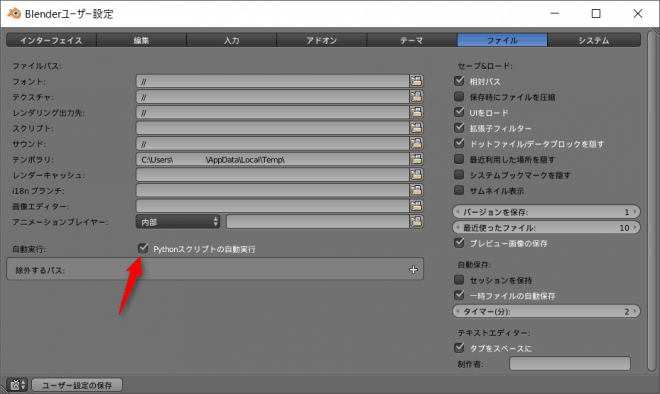This screenshot has height=394, width=660.
Task: Toggle 一時ファイルの自動保存 checkbox
Action: [x=459, y=295]
